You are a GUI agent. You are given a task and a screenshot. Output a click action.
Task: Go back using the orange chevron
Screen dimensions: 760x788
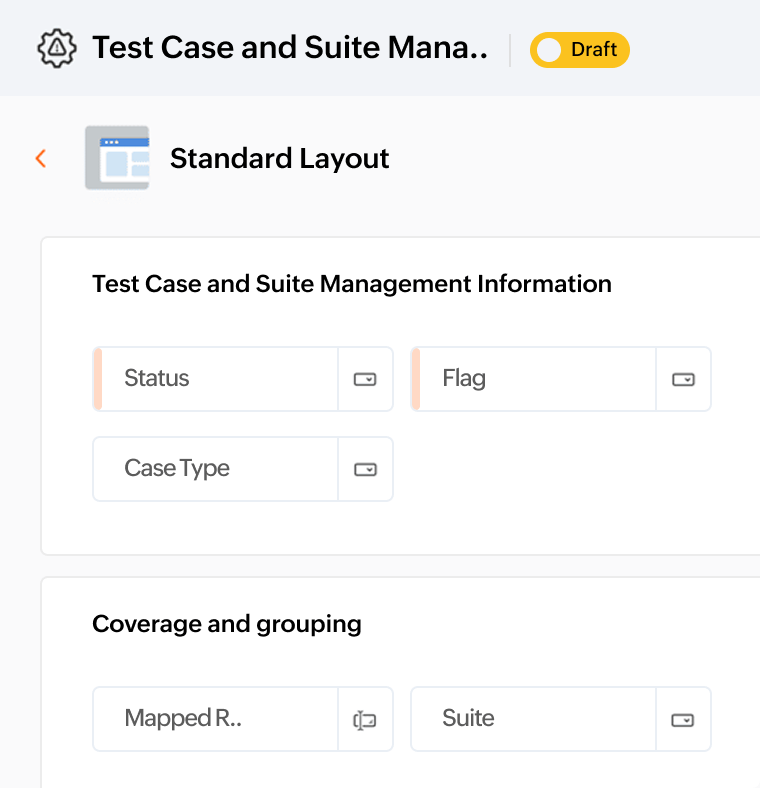tap(41, 158)
